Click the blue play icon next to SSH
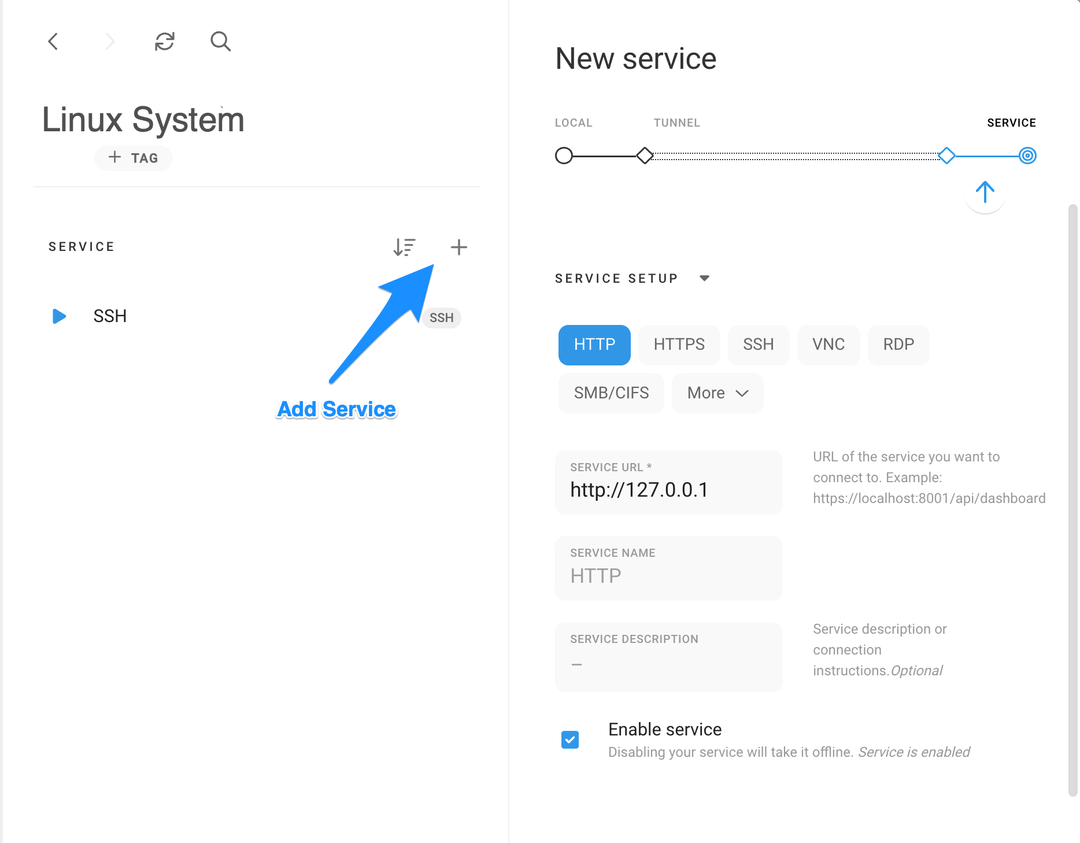 point(59,315)
